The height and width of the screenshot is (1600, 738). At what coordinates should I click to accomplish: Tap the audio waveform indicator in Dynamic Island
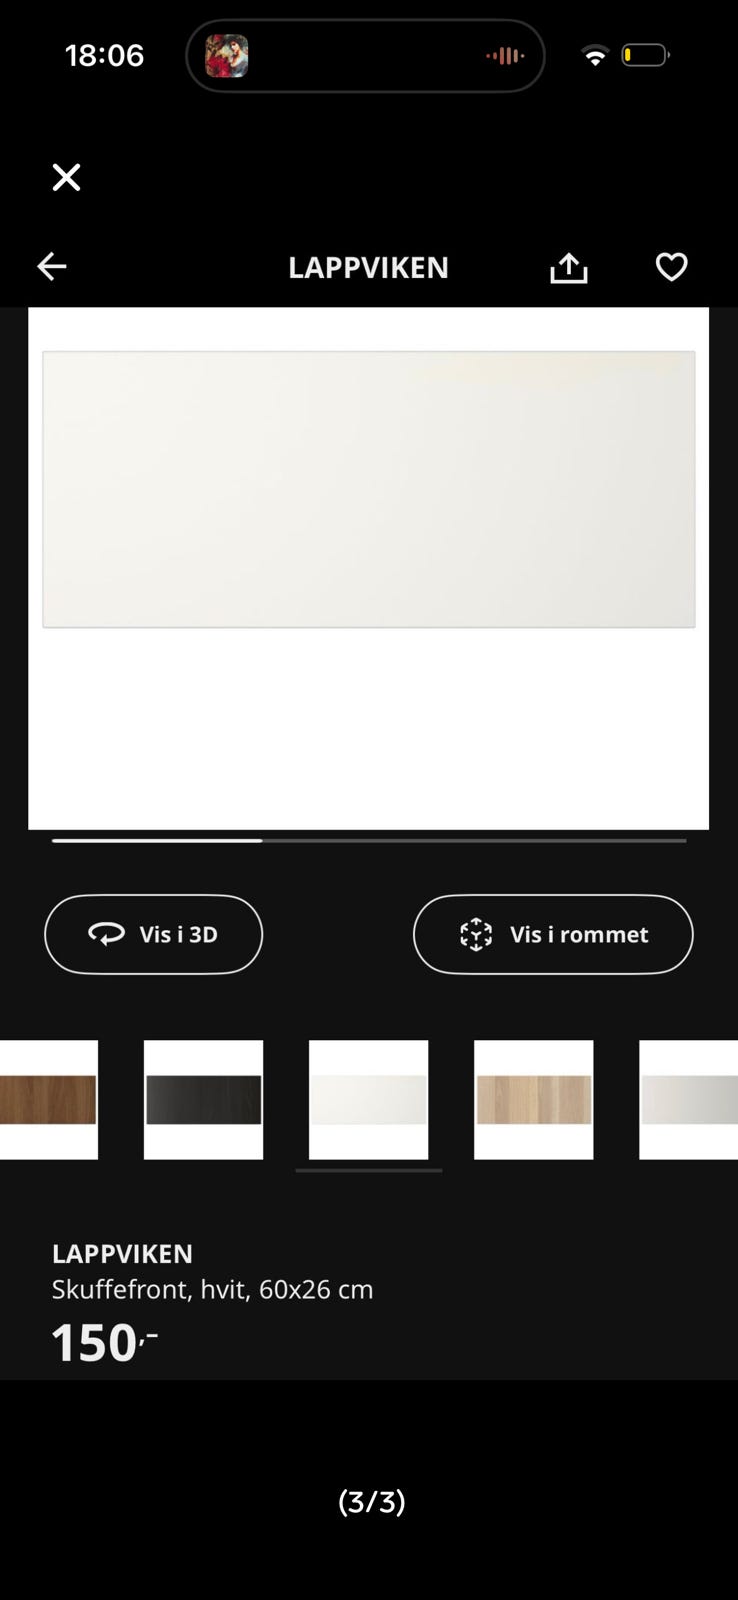click(x=505, y=56)
